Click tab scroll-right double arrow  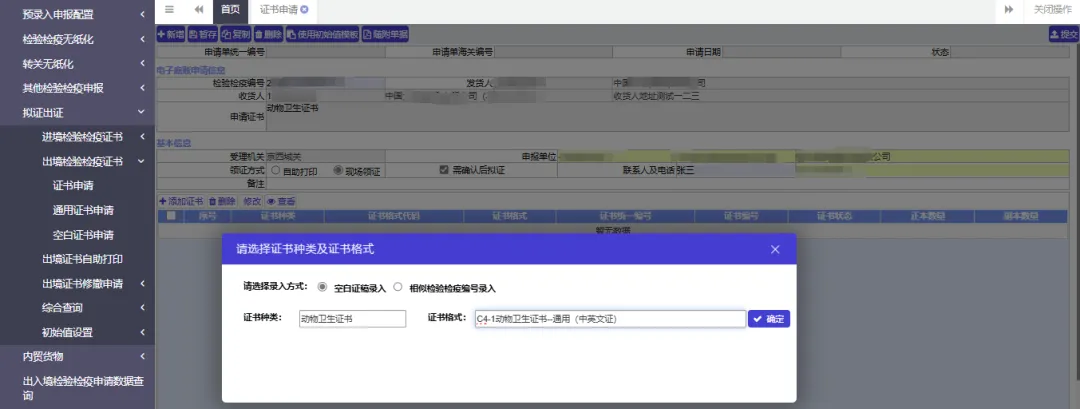coord(1009,10)
